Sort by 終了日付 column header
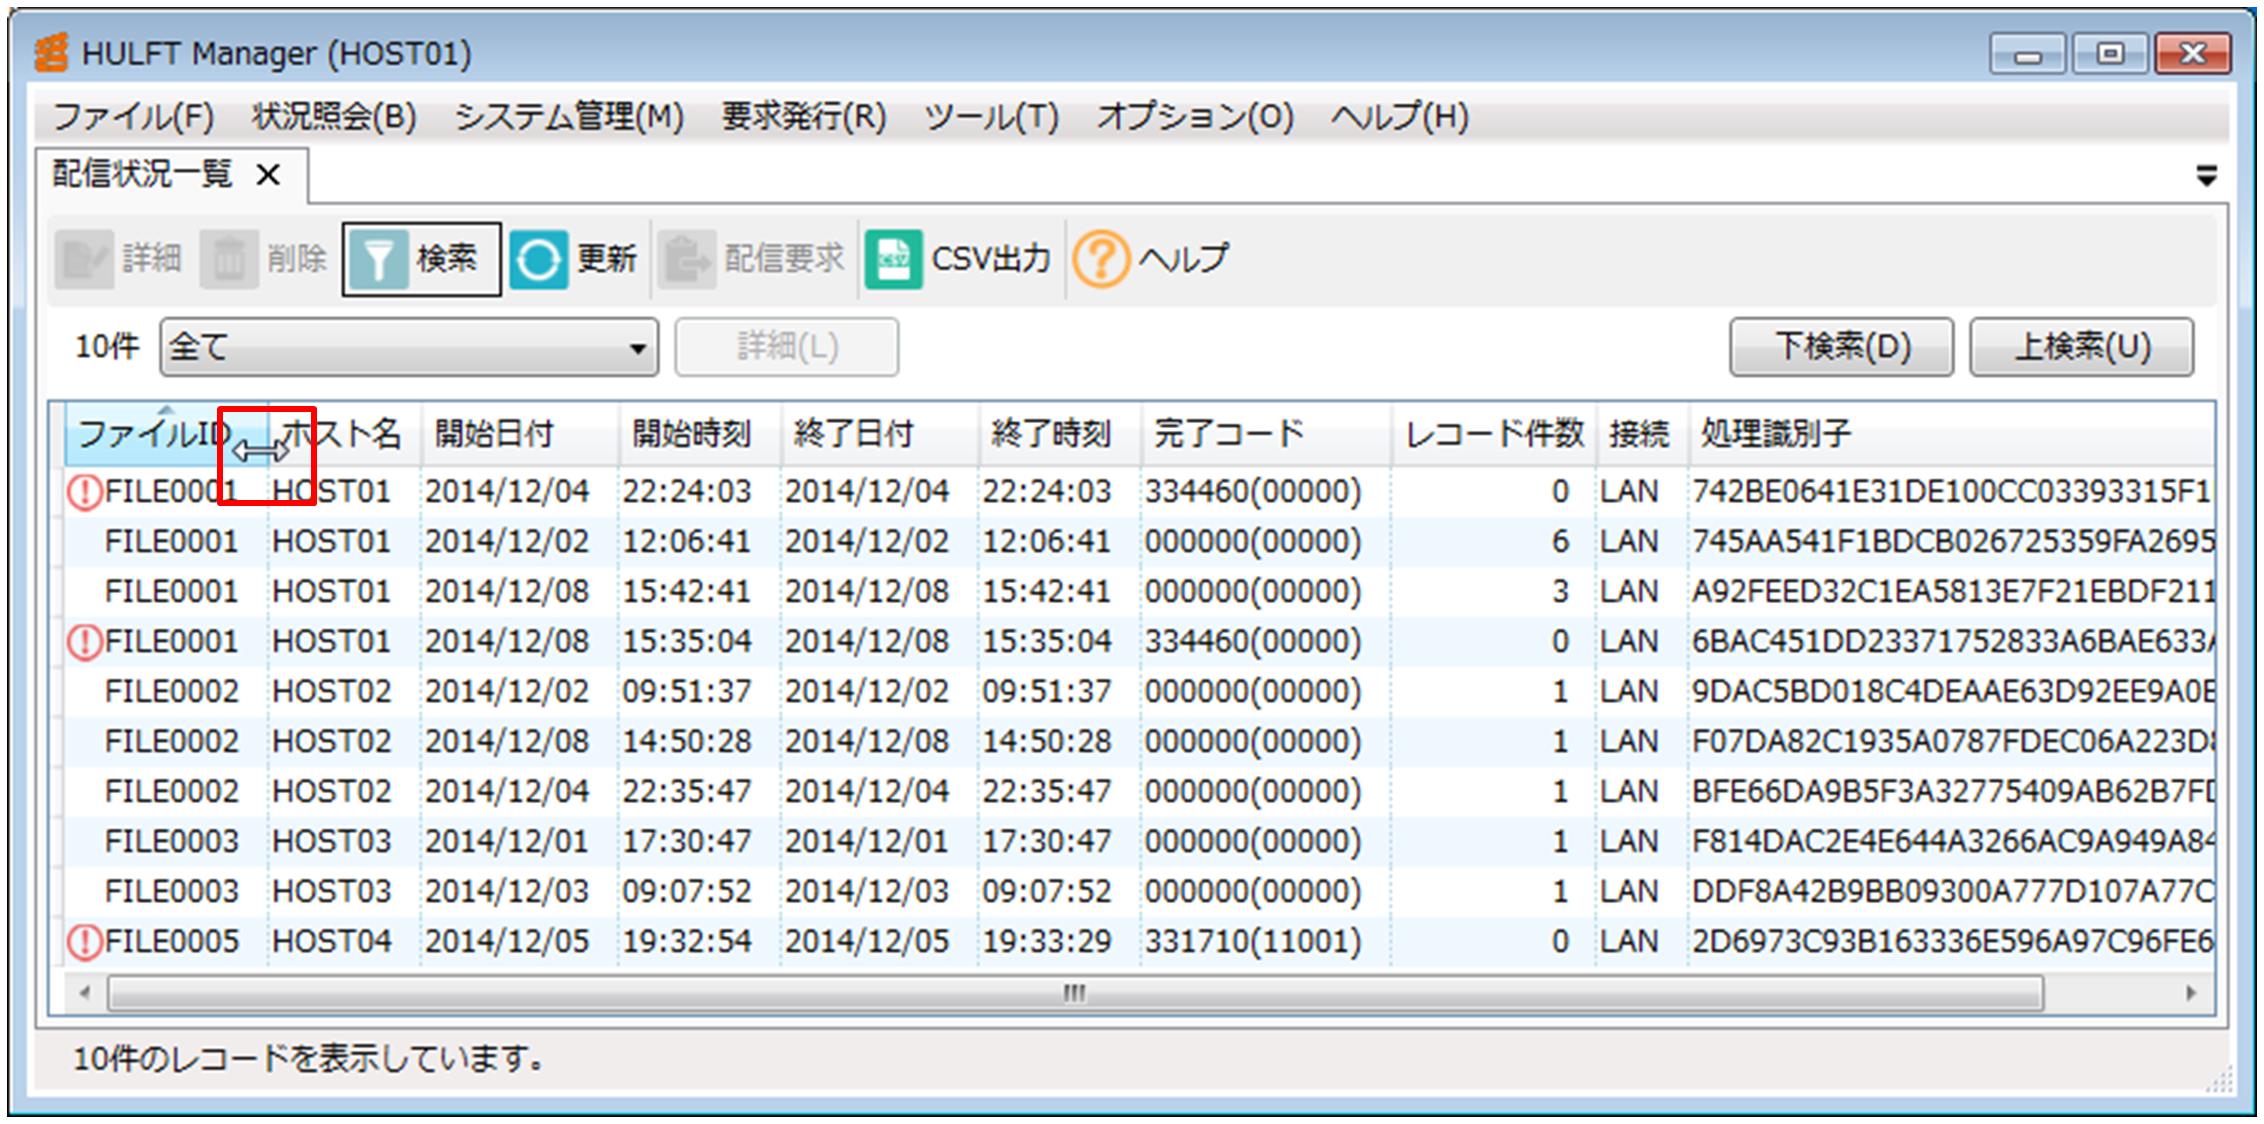Image resolution: width=2264 pixels, height=1124 pixels. (879, 434)
